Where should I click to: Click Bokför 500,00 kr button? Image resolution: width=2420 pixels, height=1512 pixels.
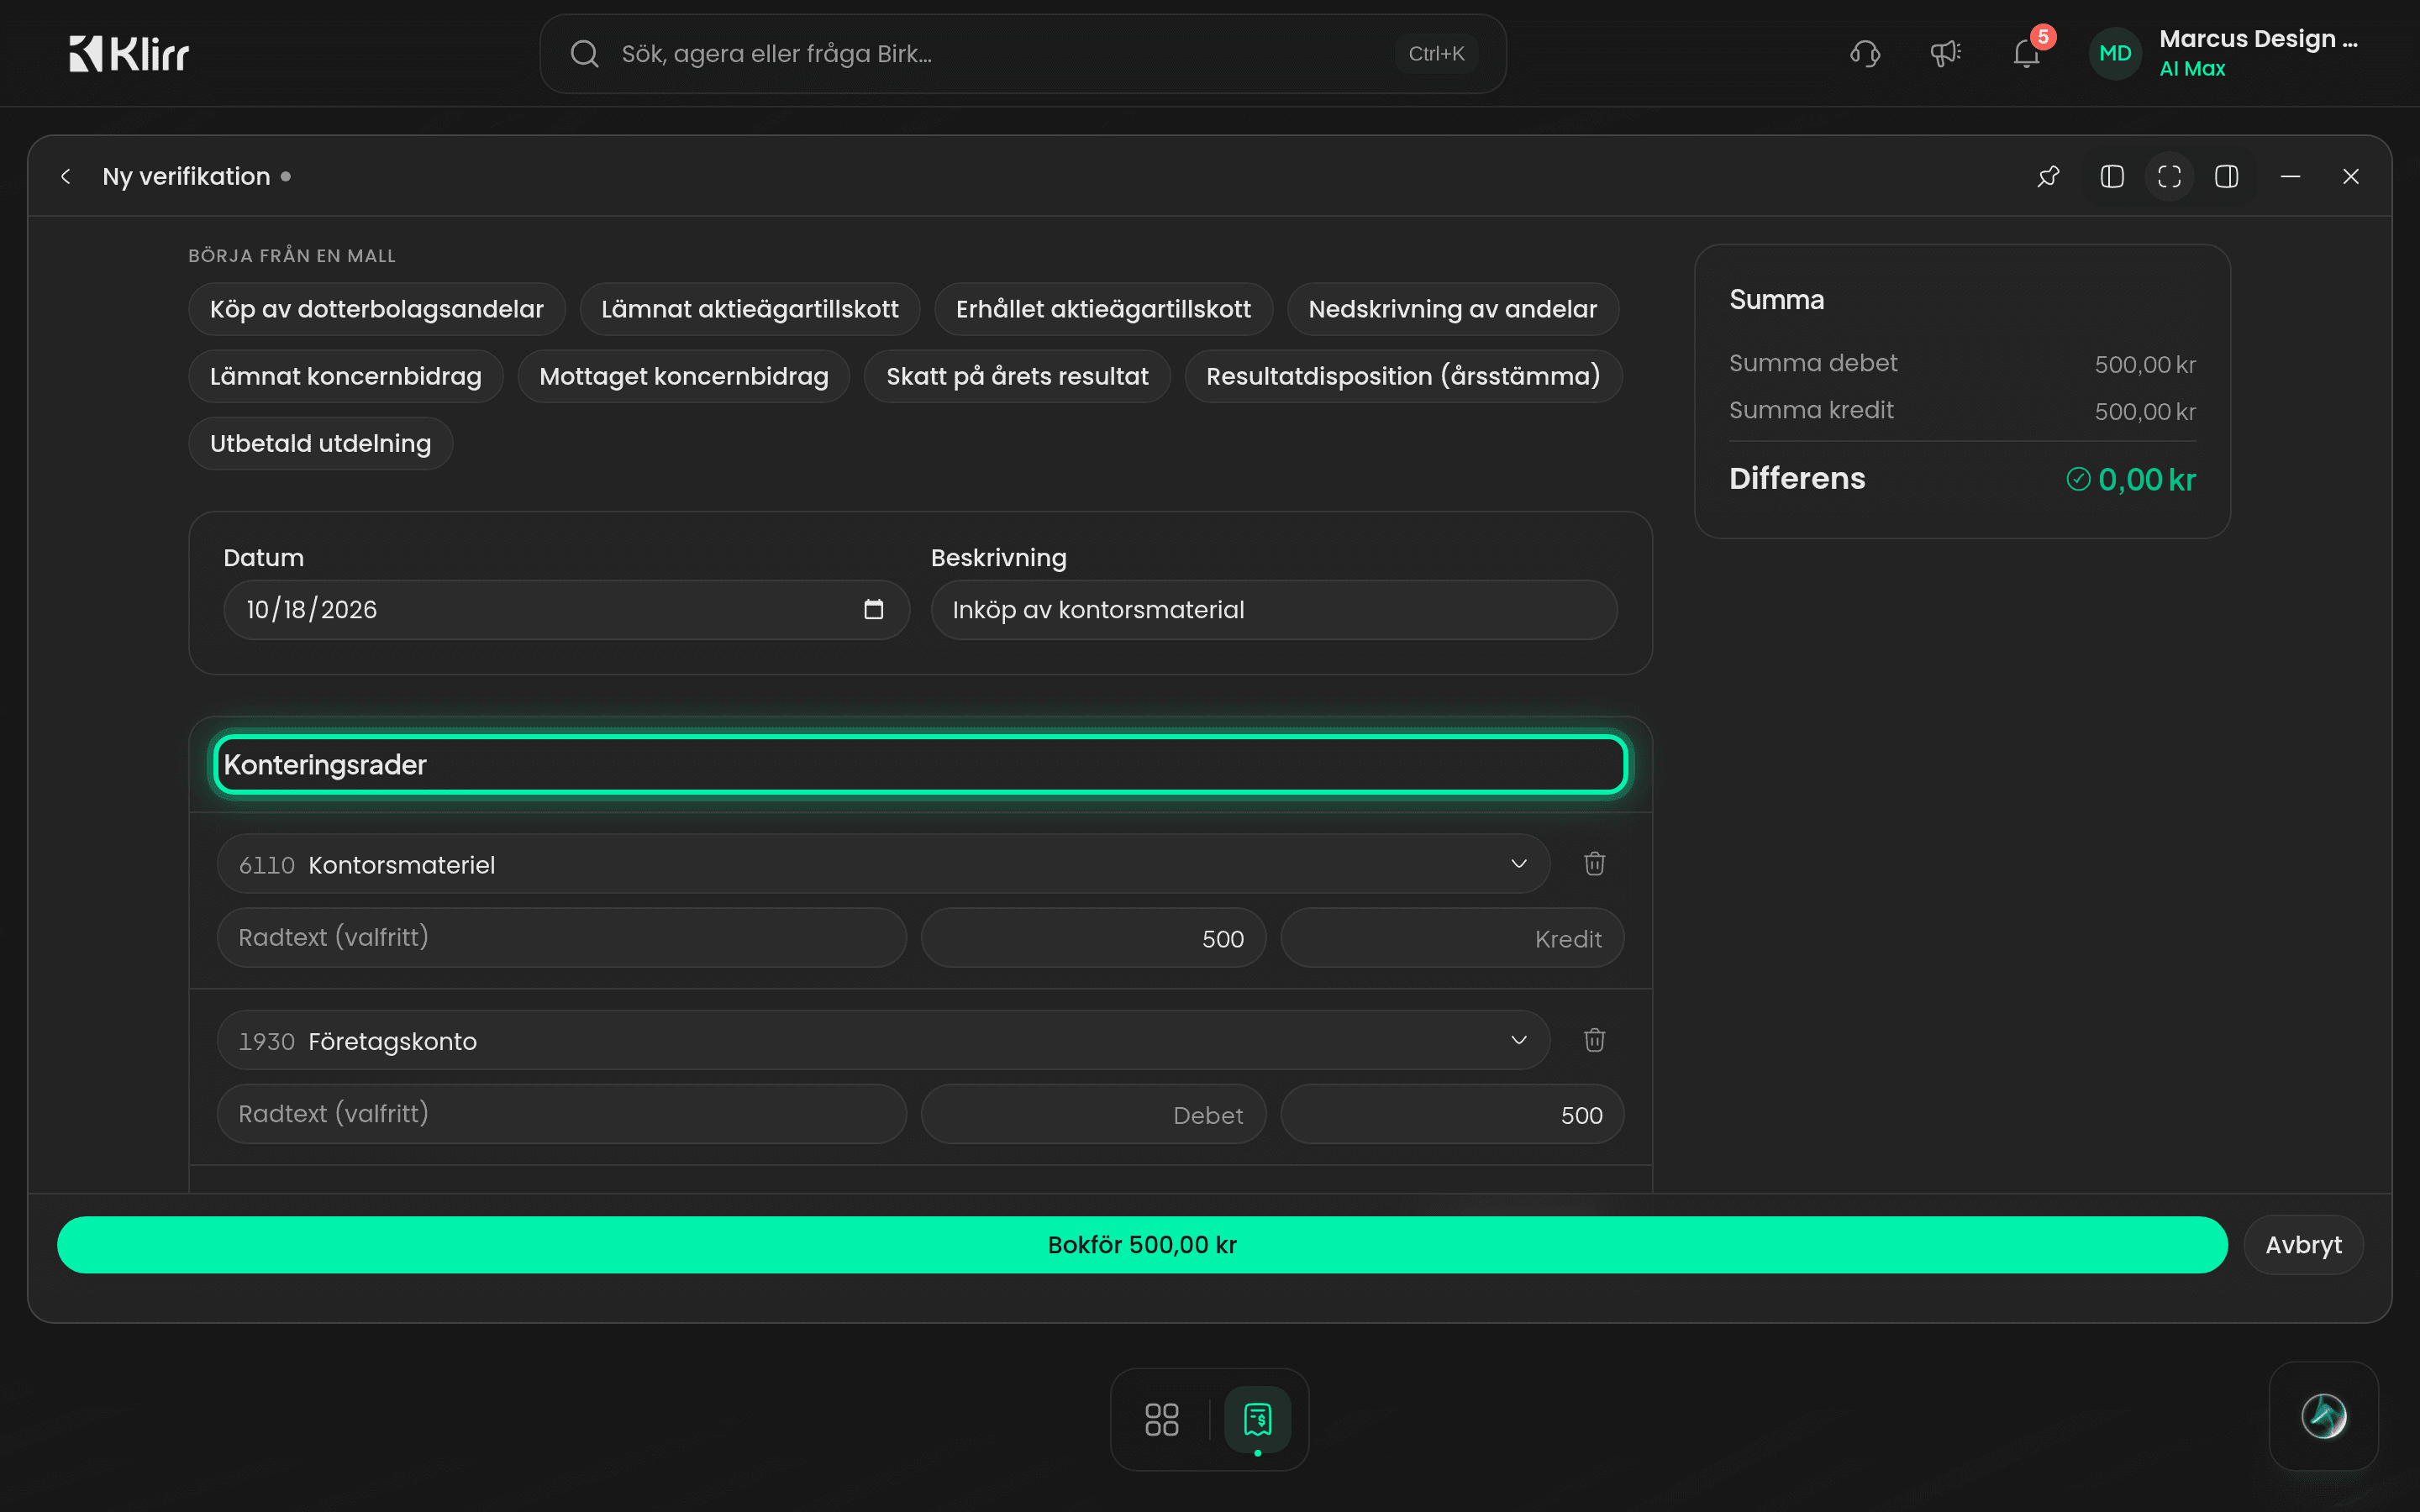1142,1245
